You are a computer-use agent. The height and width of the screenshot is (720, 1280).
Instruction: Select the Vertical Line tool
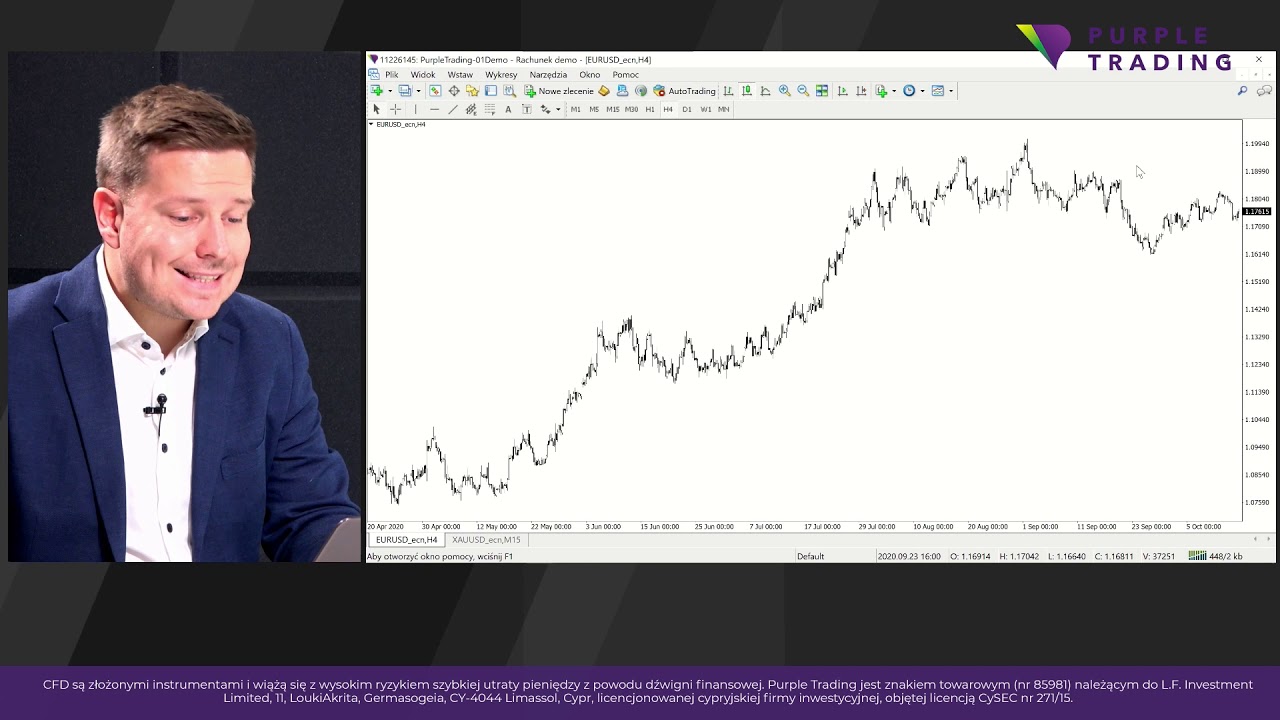coord(415,109)
